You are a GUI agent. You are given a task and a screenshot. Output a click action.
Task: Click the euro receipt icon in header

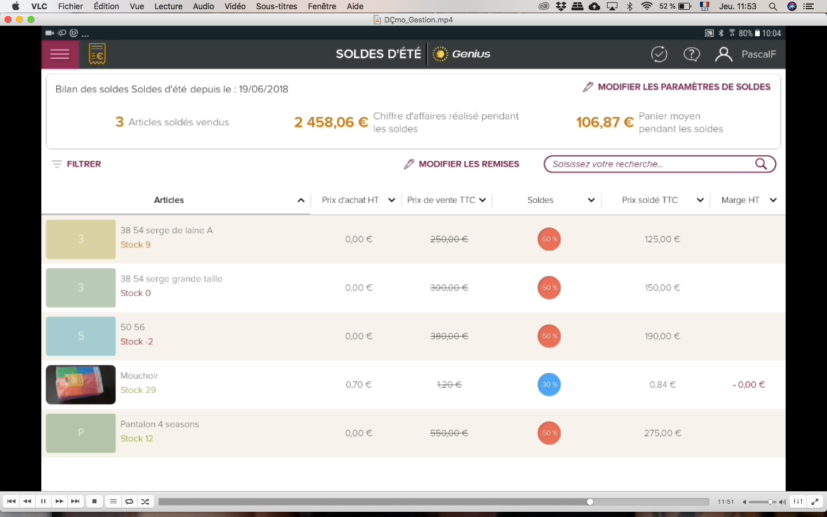click(97, 54)
